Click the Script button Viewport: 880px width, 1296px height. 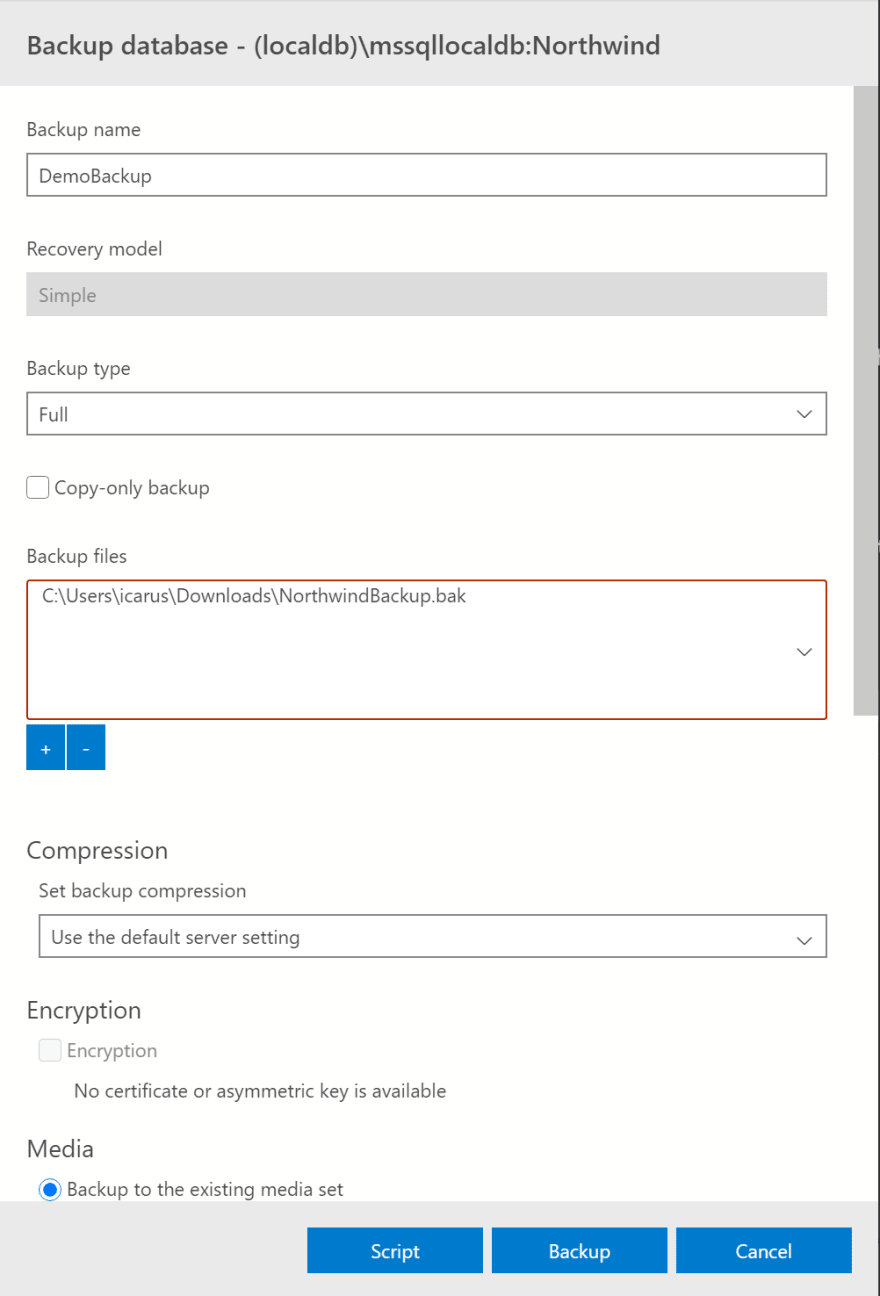(395, 1251)
